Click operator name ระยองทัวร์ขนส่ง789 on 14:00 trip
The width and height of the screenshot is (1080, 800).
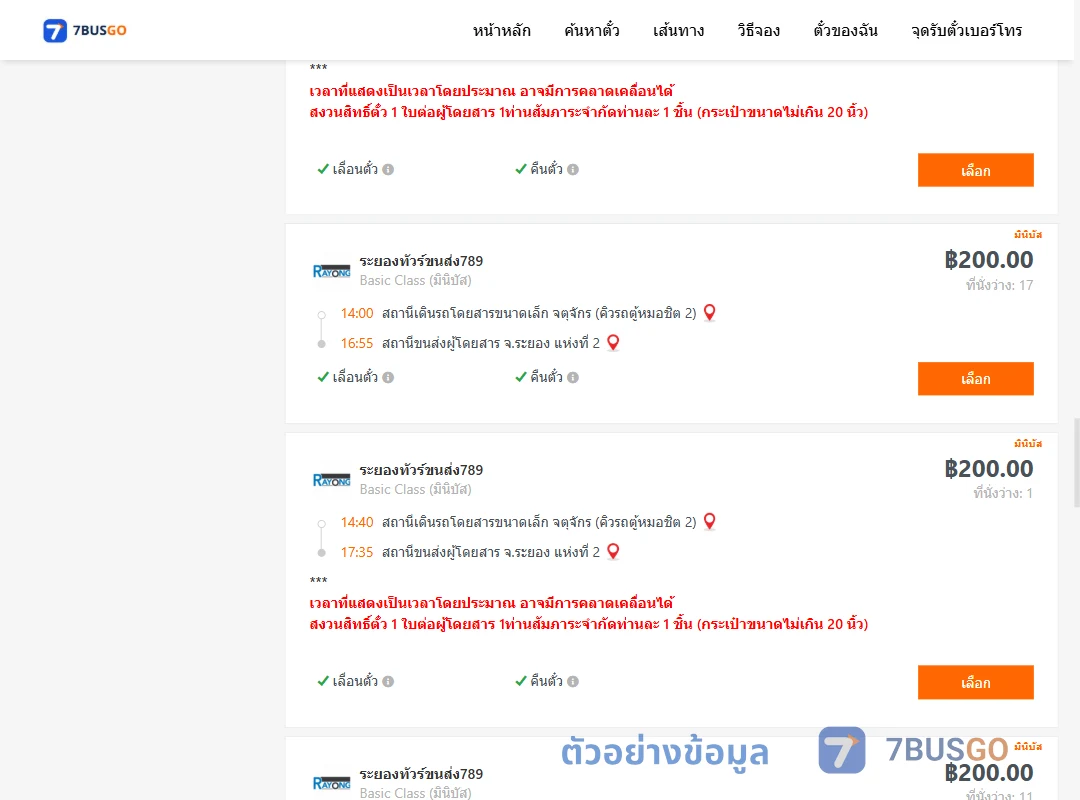click(x=421, y=261)
